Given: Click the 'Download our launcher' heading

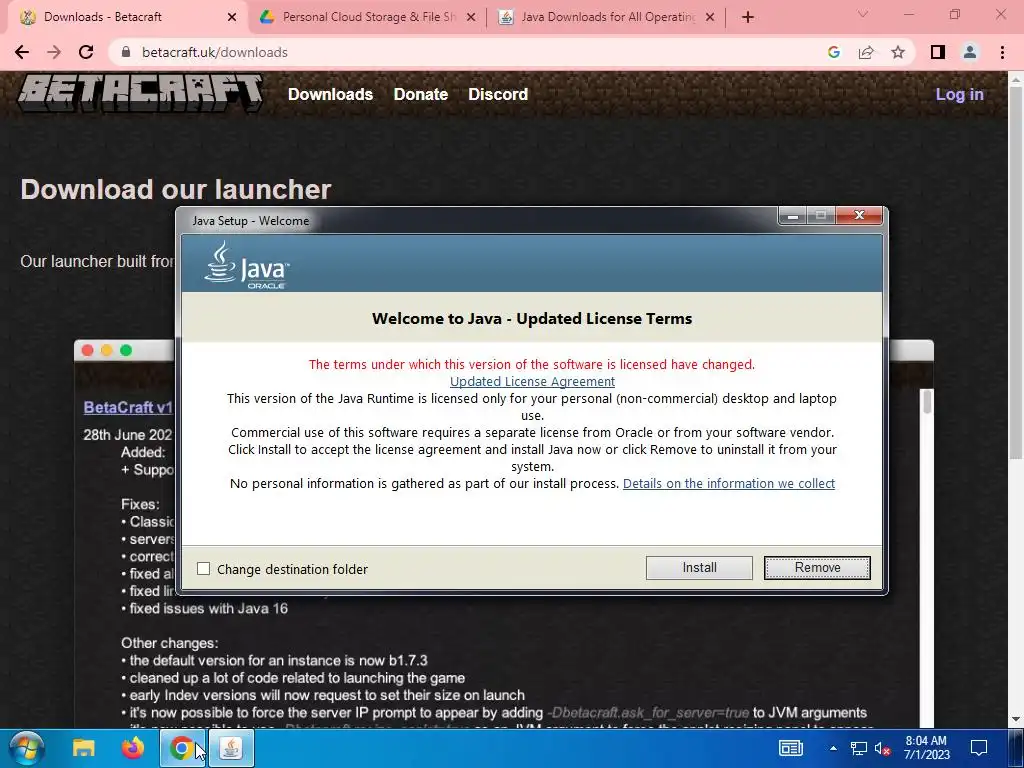Looking at the screenshot, I should 176,189.
